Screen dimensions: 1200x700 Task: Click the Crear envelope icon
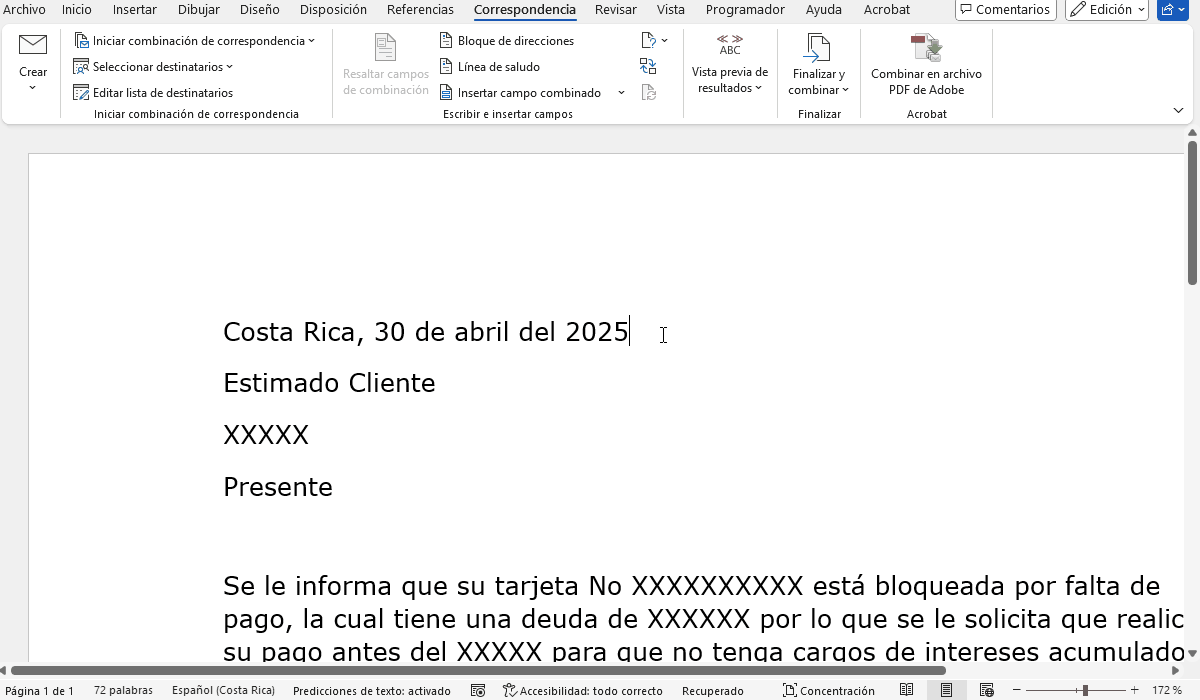tap(33, 45)
